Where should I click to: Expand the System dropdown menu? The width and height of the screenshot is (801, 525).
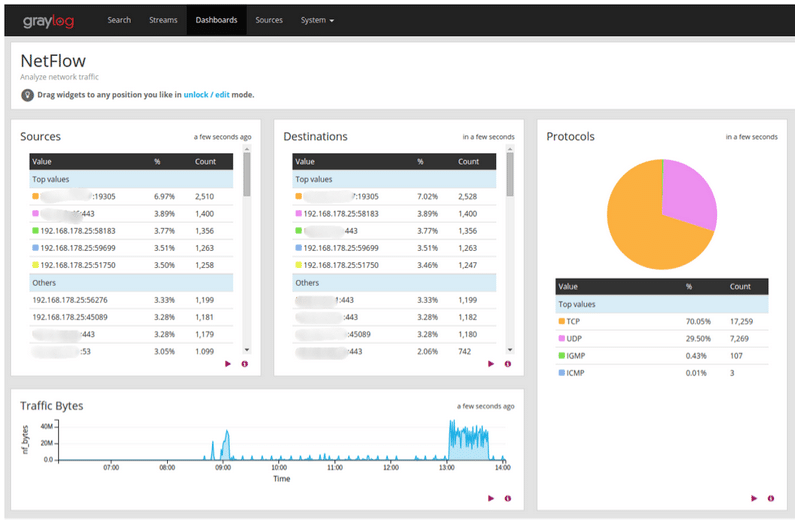(x=317, y=20)
